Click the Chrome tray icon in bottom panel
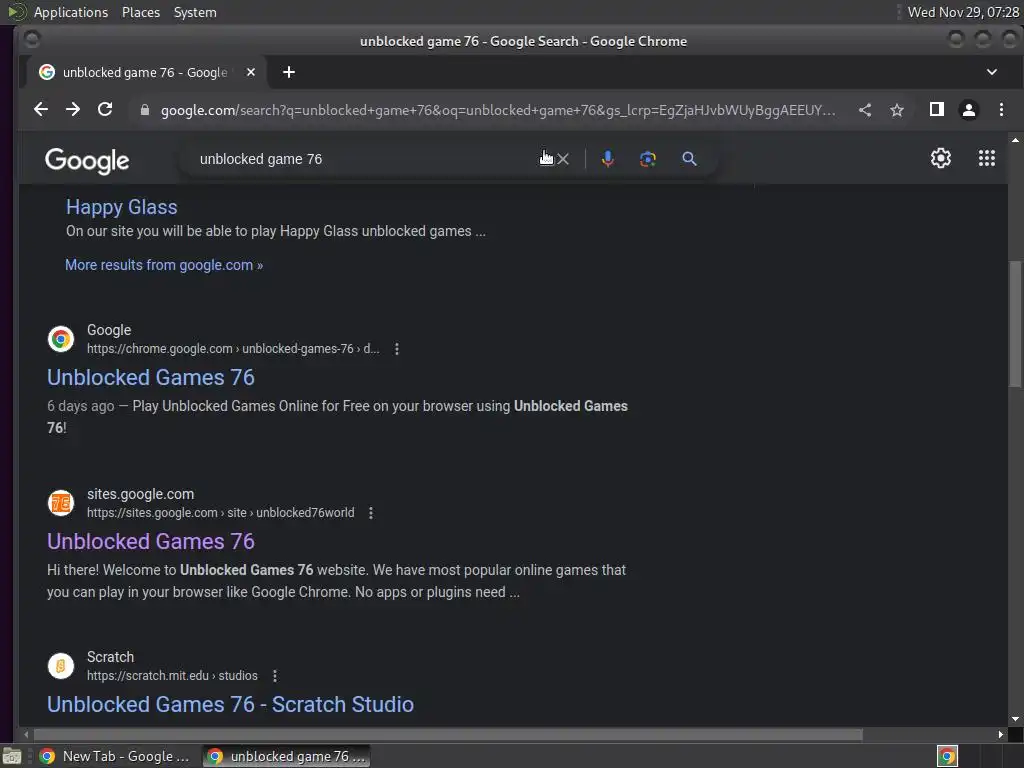1024x768 pixels. 947,757
